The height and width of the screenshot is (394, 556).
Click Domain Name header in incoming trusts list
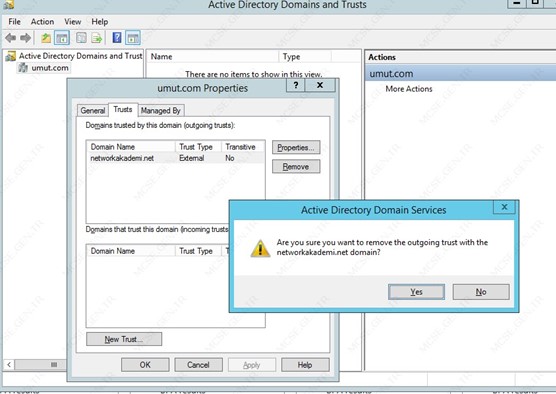click(x=131, y=251)
